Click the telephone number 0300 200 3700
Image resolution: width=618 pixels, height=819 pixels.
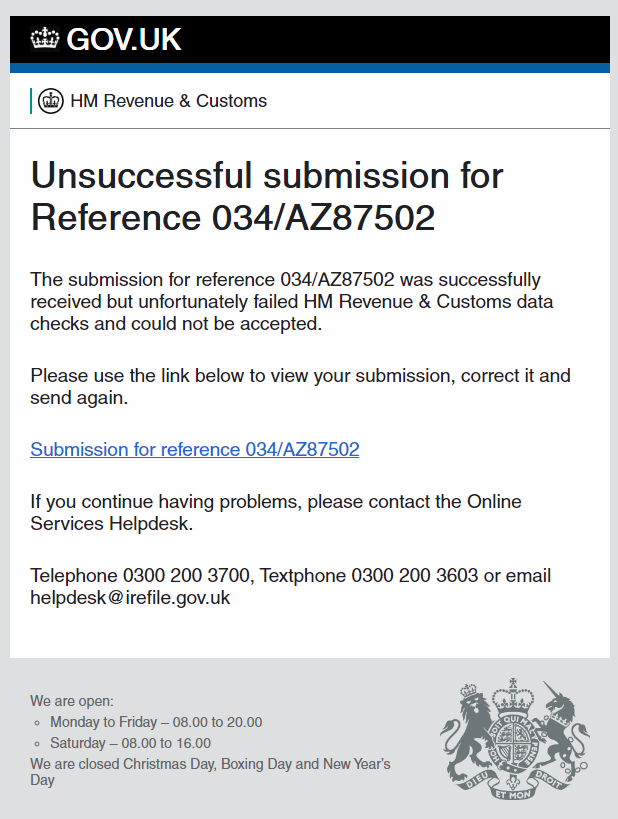186,575
